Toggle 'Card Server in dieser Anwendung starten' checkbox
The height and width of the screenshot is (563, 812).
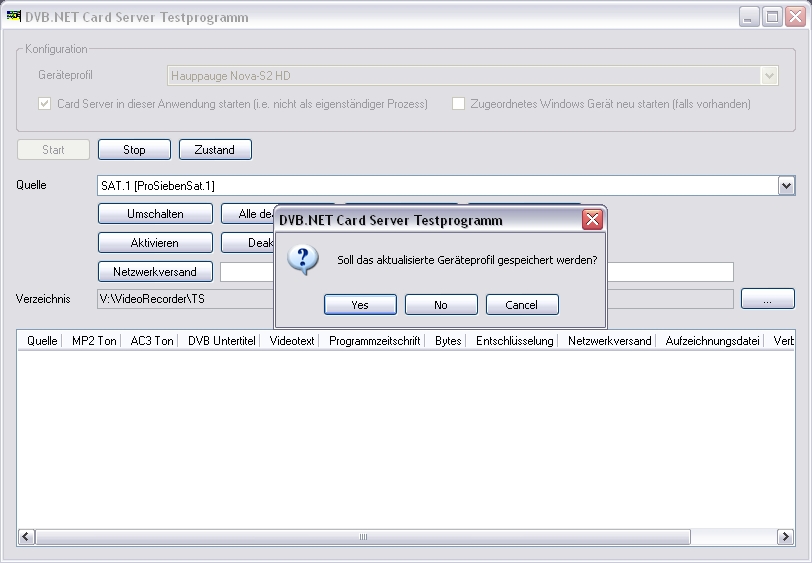point(45,104)
